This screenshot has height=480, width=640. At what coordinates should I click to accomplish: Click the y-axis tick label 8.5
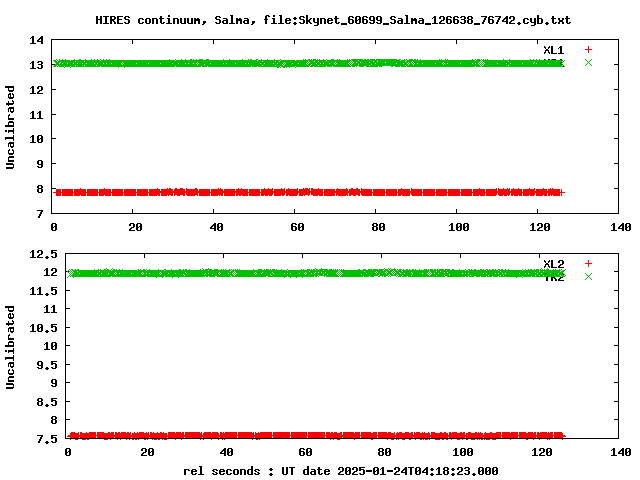pyautogui.click(x=47, y=402)
